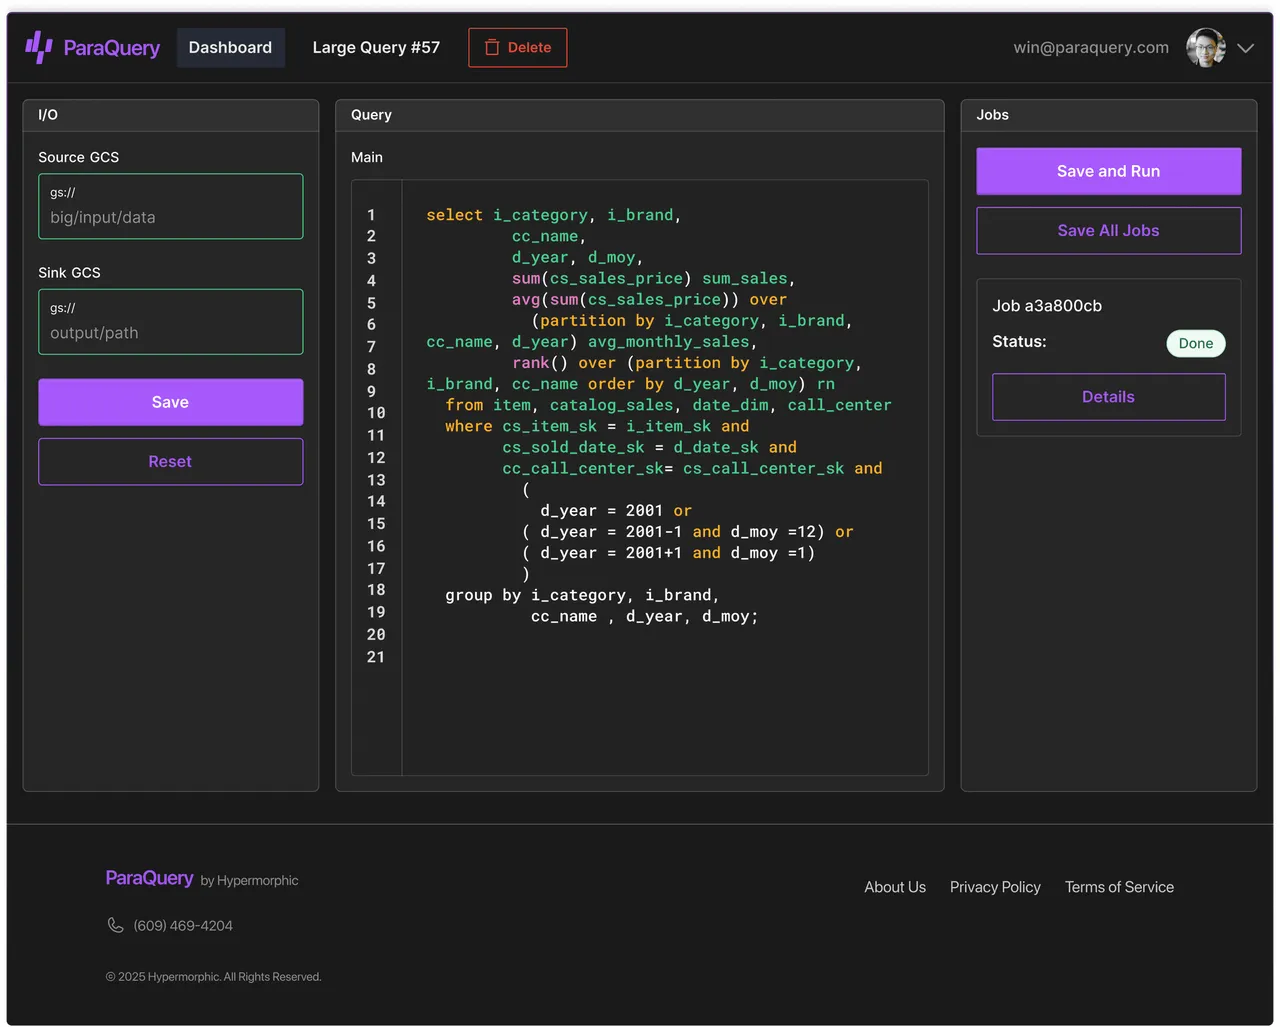The image size is (1280, 1027).
Task: Click the ParaQuery logo icon
Action: tap(39, 47)
